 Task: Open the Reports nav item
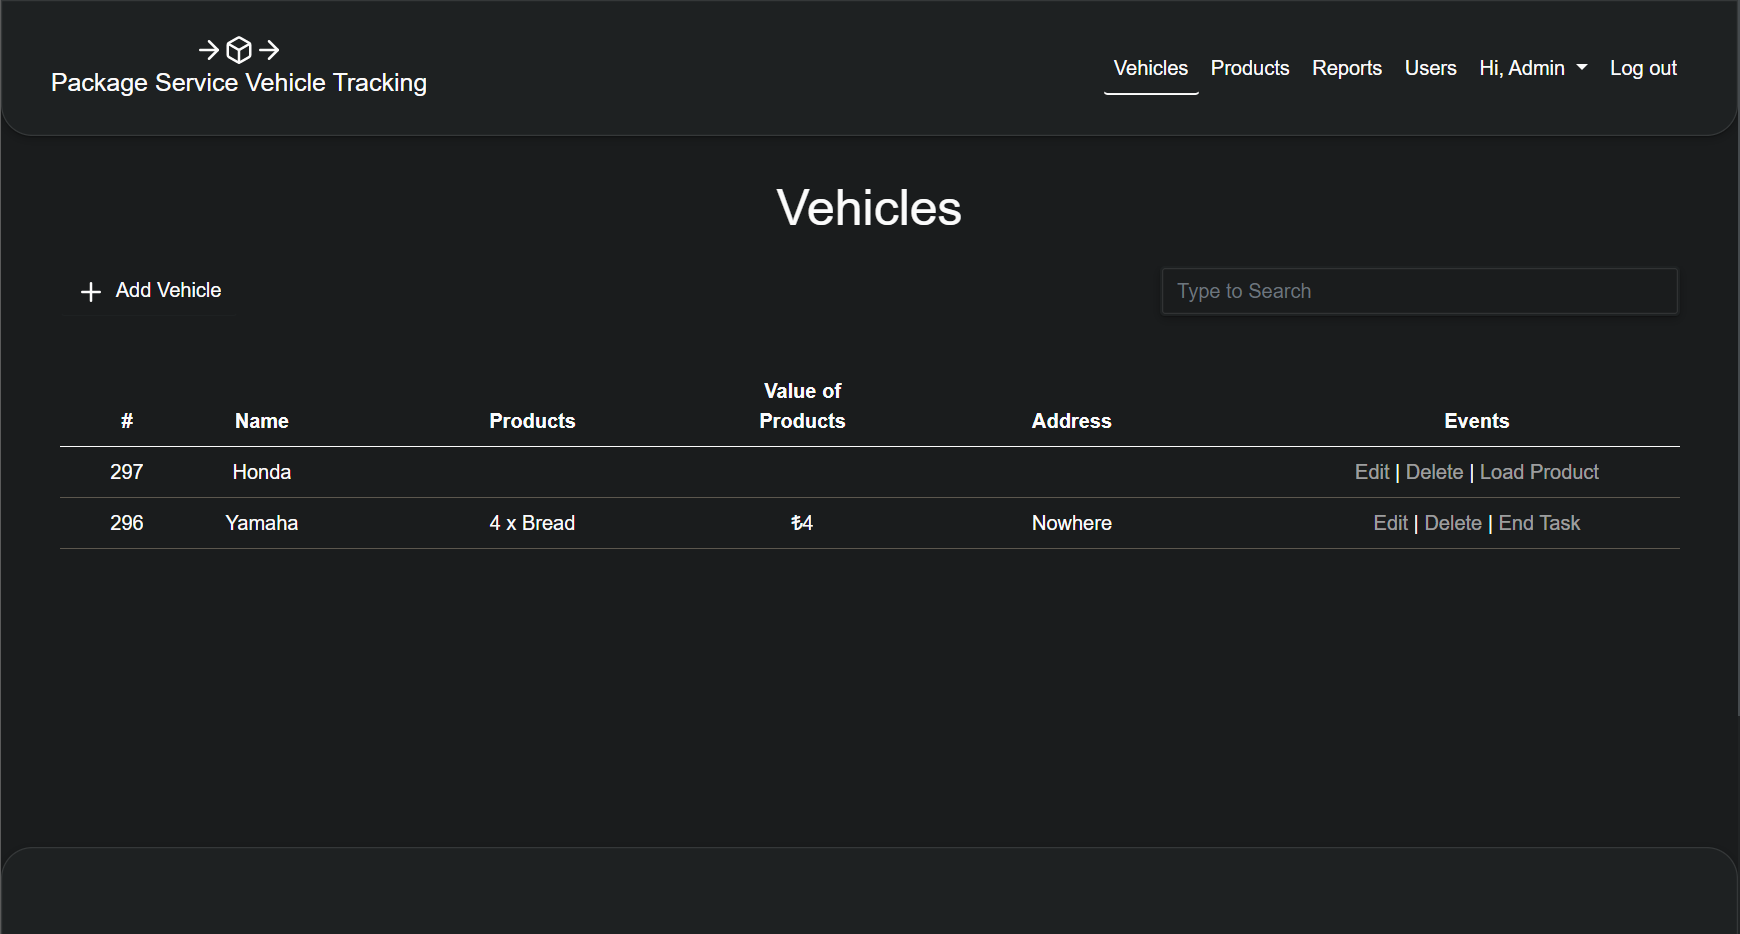coord(1347,68)
